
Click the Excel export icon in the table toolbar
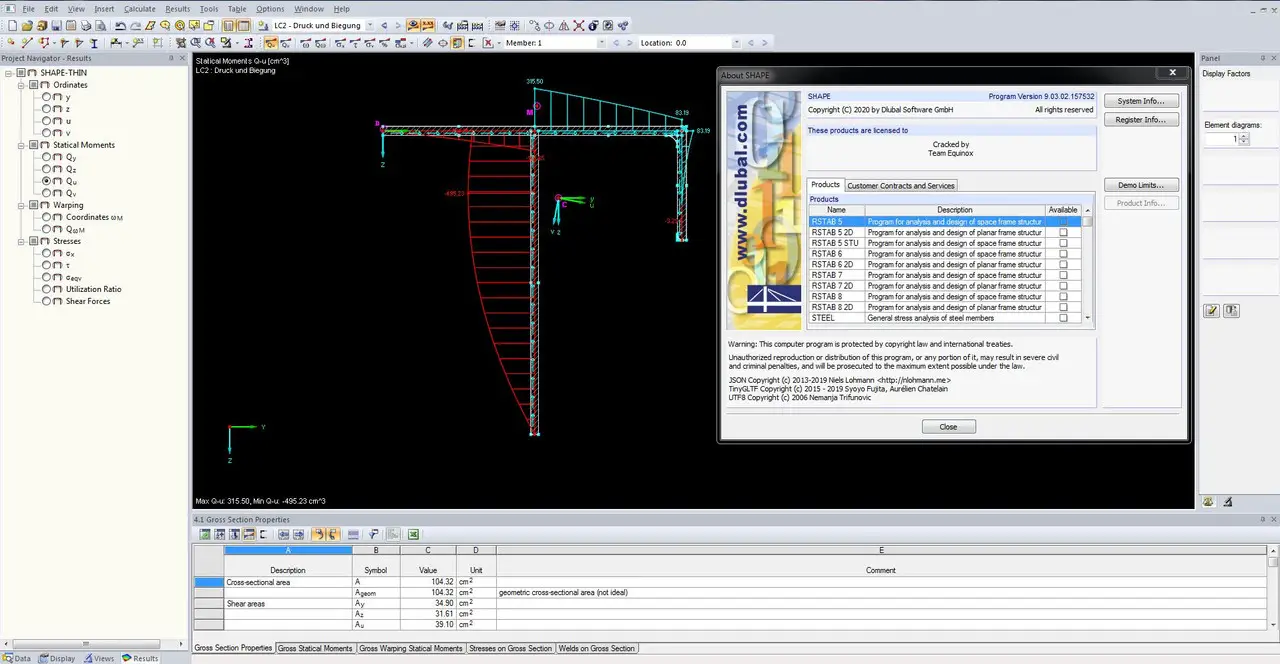coord(413,535)
